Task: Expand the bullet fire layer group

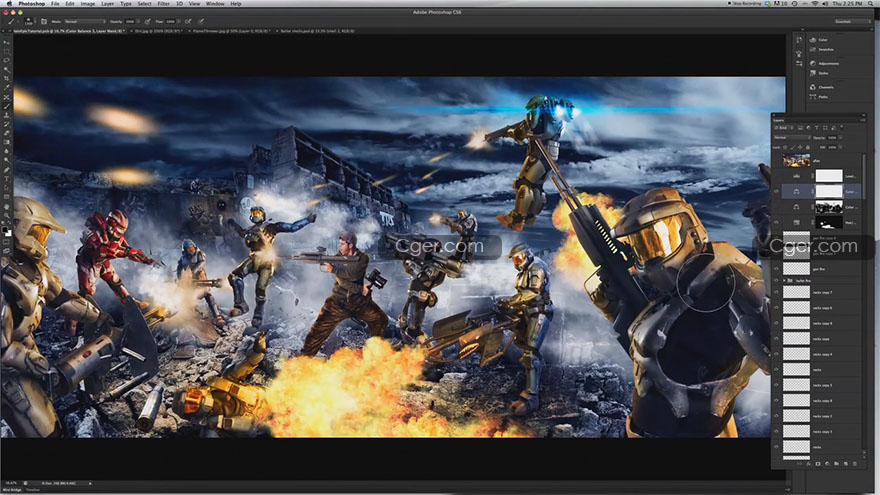Action: 785,280
